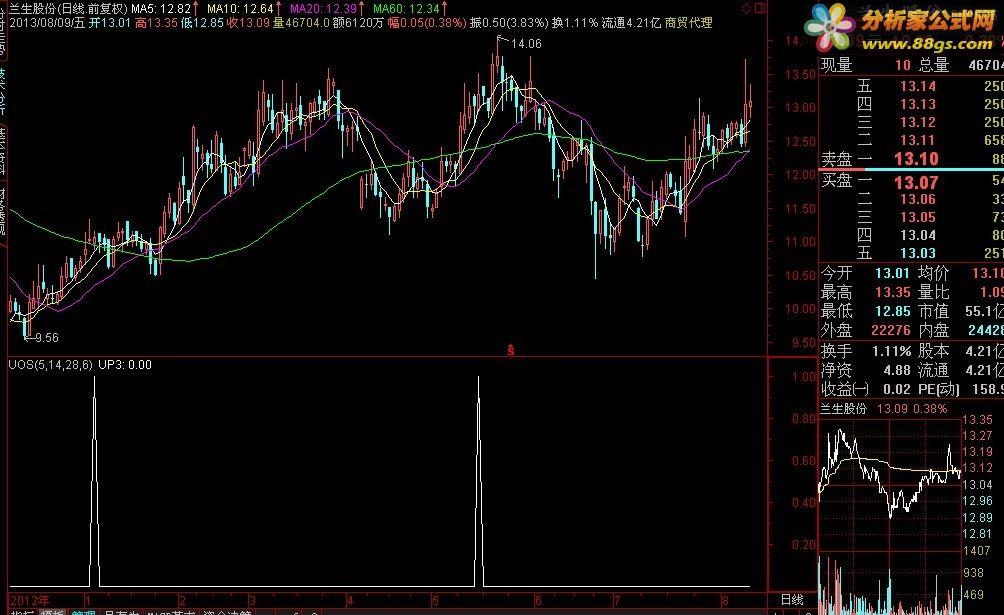1004x615 pixels.
Task: Click the month 6 marker on the timeline
Action: tap(538, 601)
